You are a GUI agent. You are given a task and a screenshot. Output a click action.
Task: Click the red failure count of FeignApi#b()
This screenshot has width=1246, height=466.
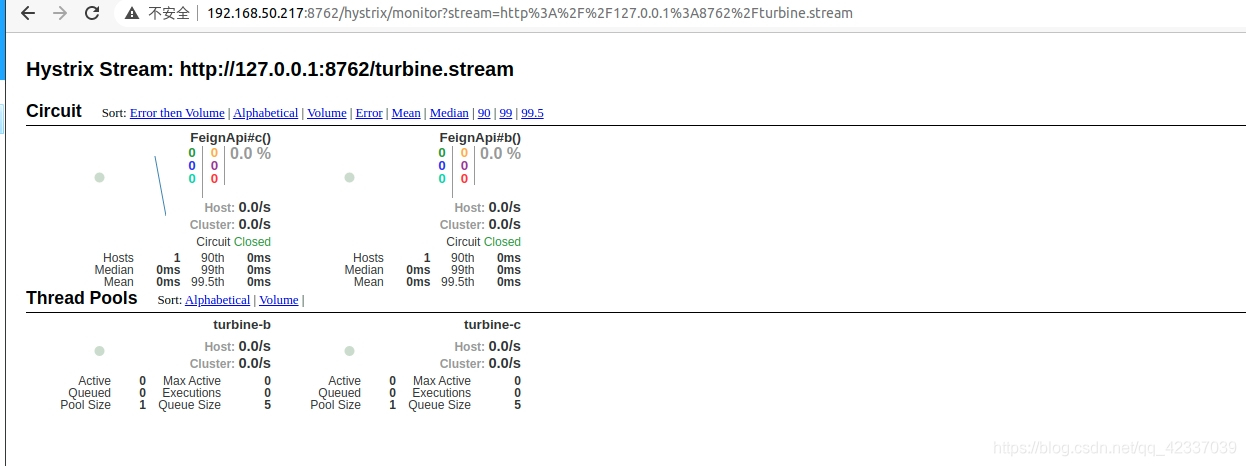tap(464, 179)
